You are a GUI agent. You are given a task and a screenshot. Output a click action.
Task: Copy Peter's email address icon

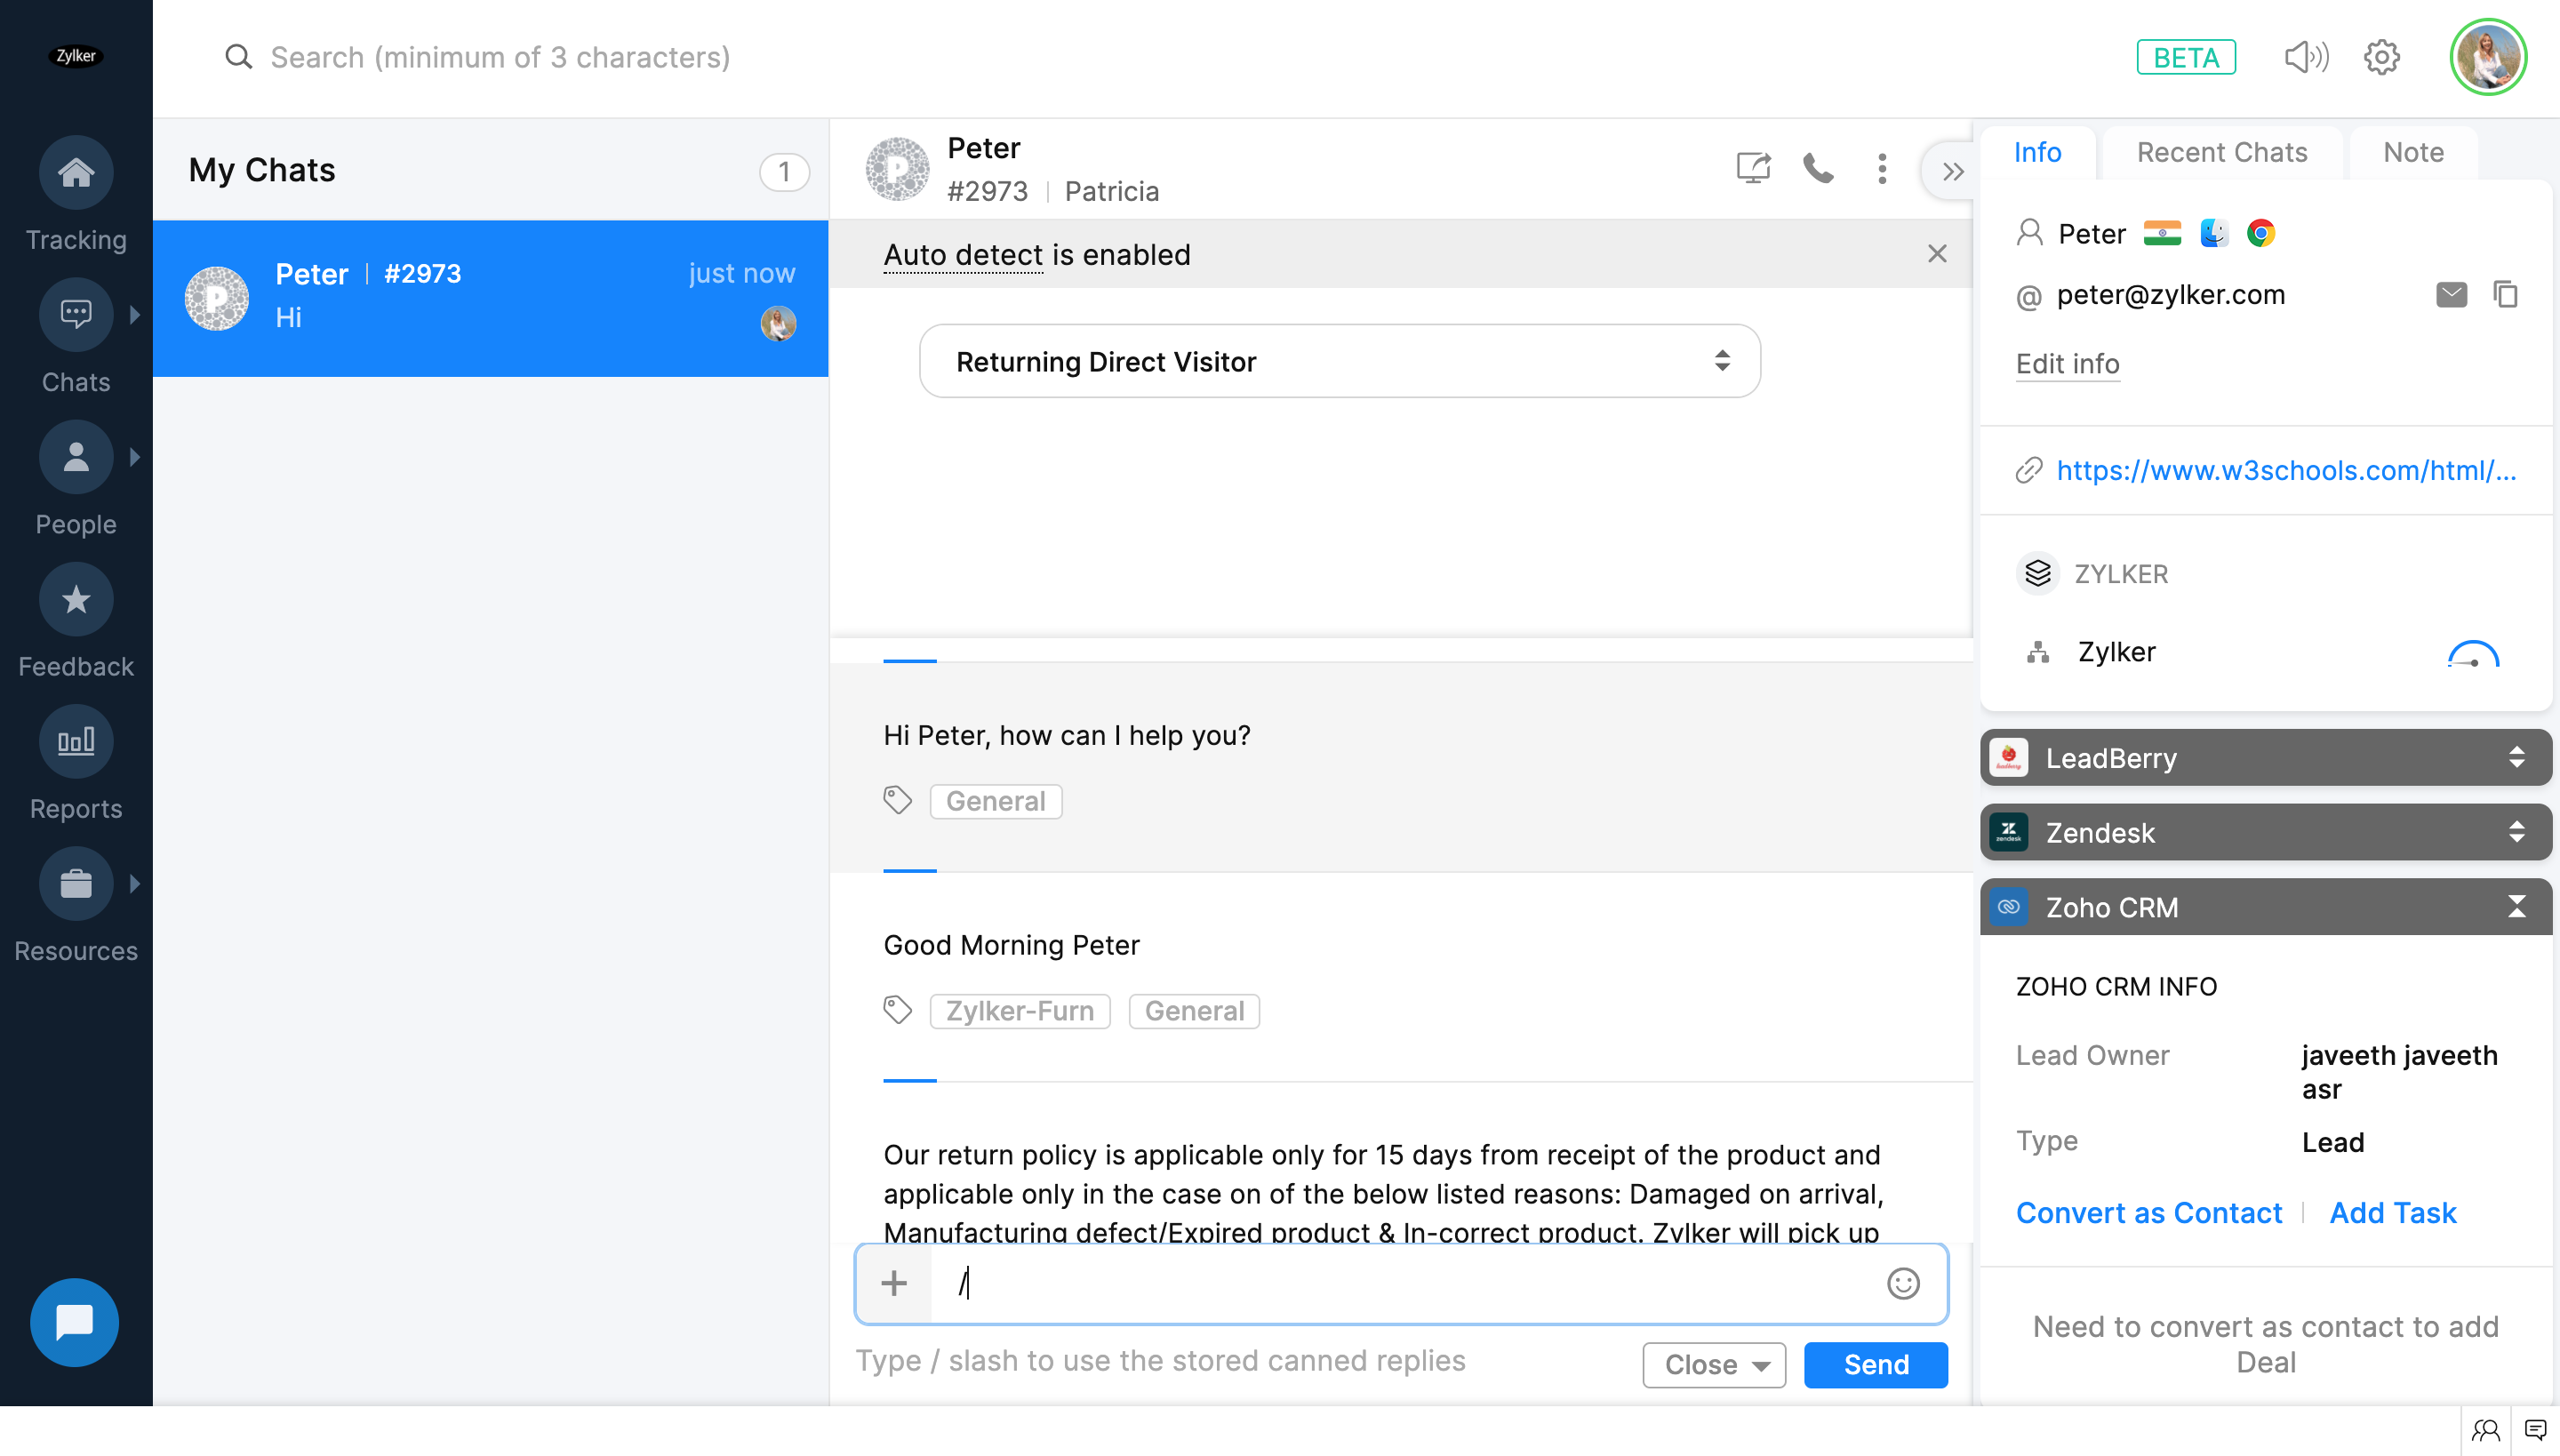click(x=2505, y=294)
